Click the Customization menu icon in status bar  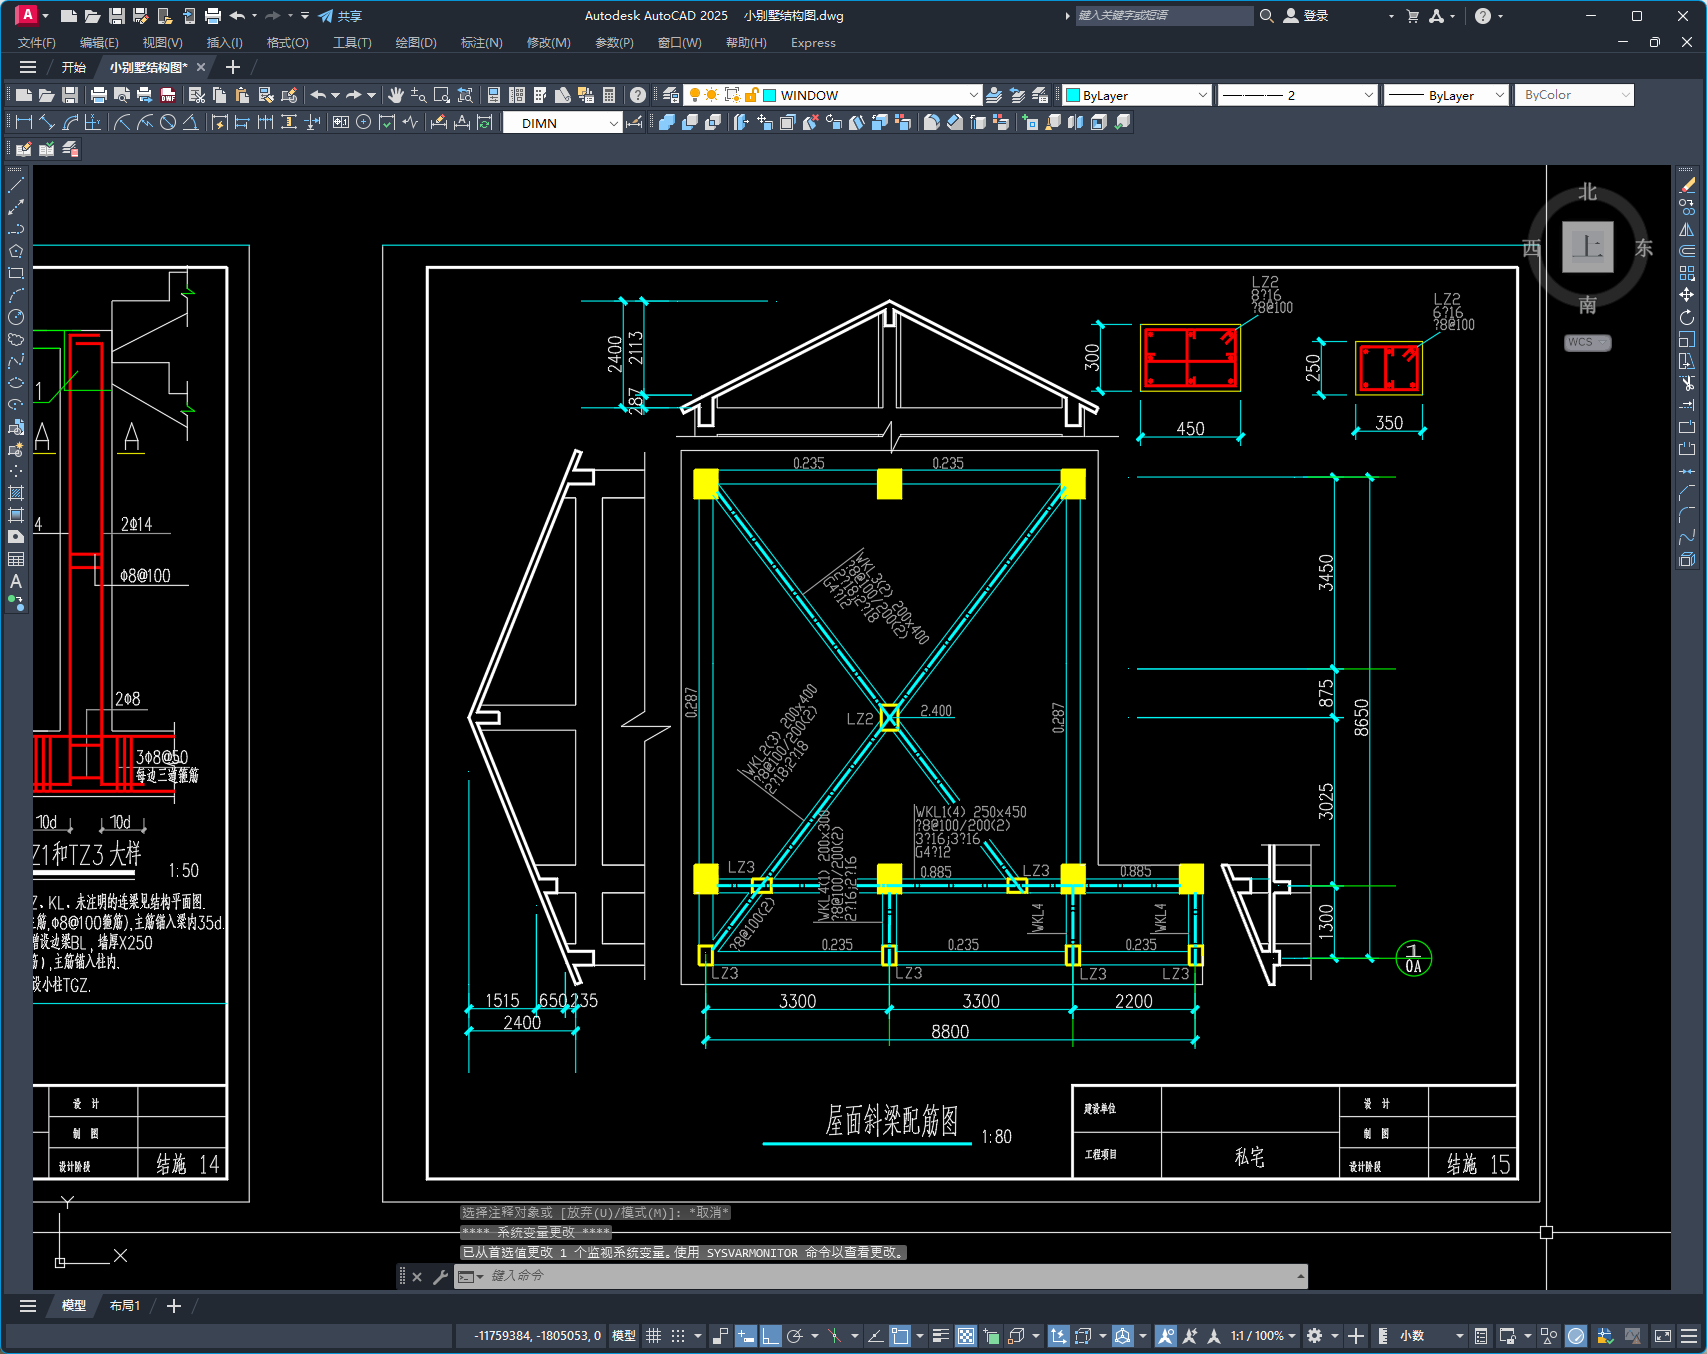(x=1689, y=1336)
